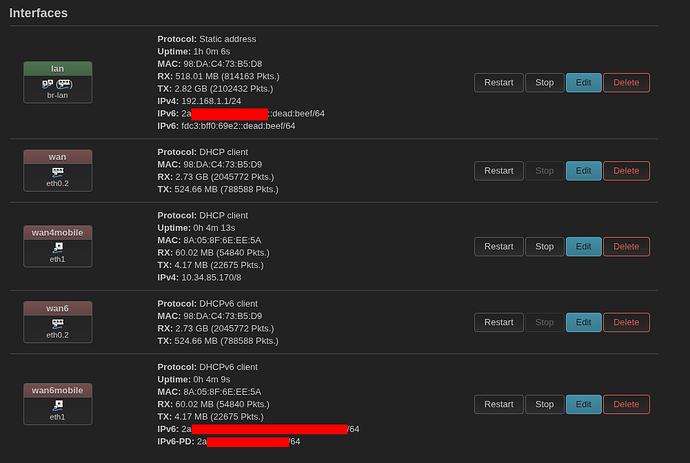Restart the lan interface
690x463 pixels.
pos(499,83)
